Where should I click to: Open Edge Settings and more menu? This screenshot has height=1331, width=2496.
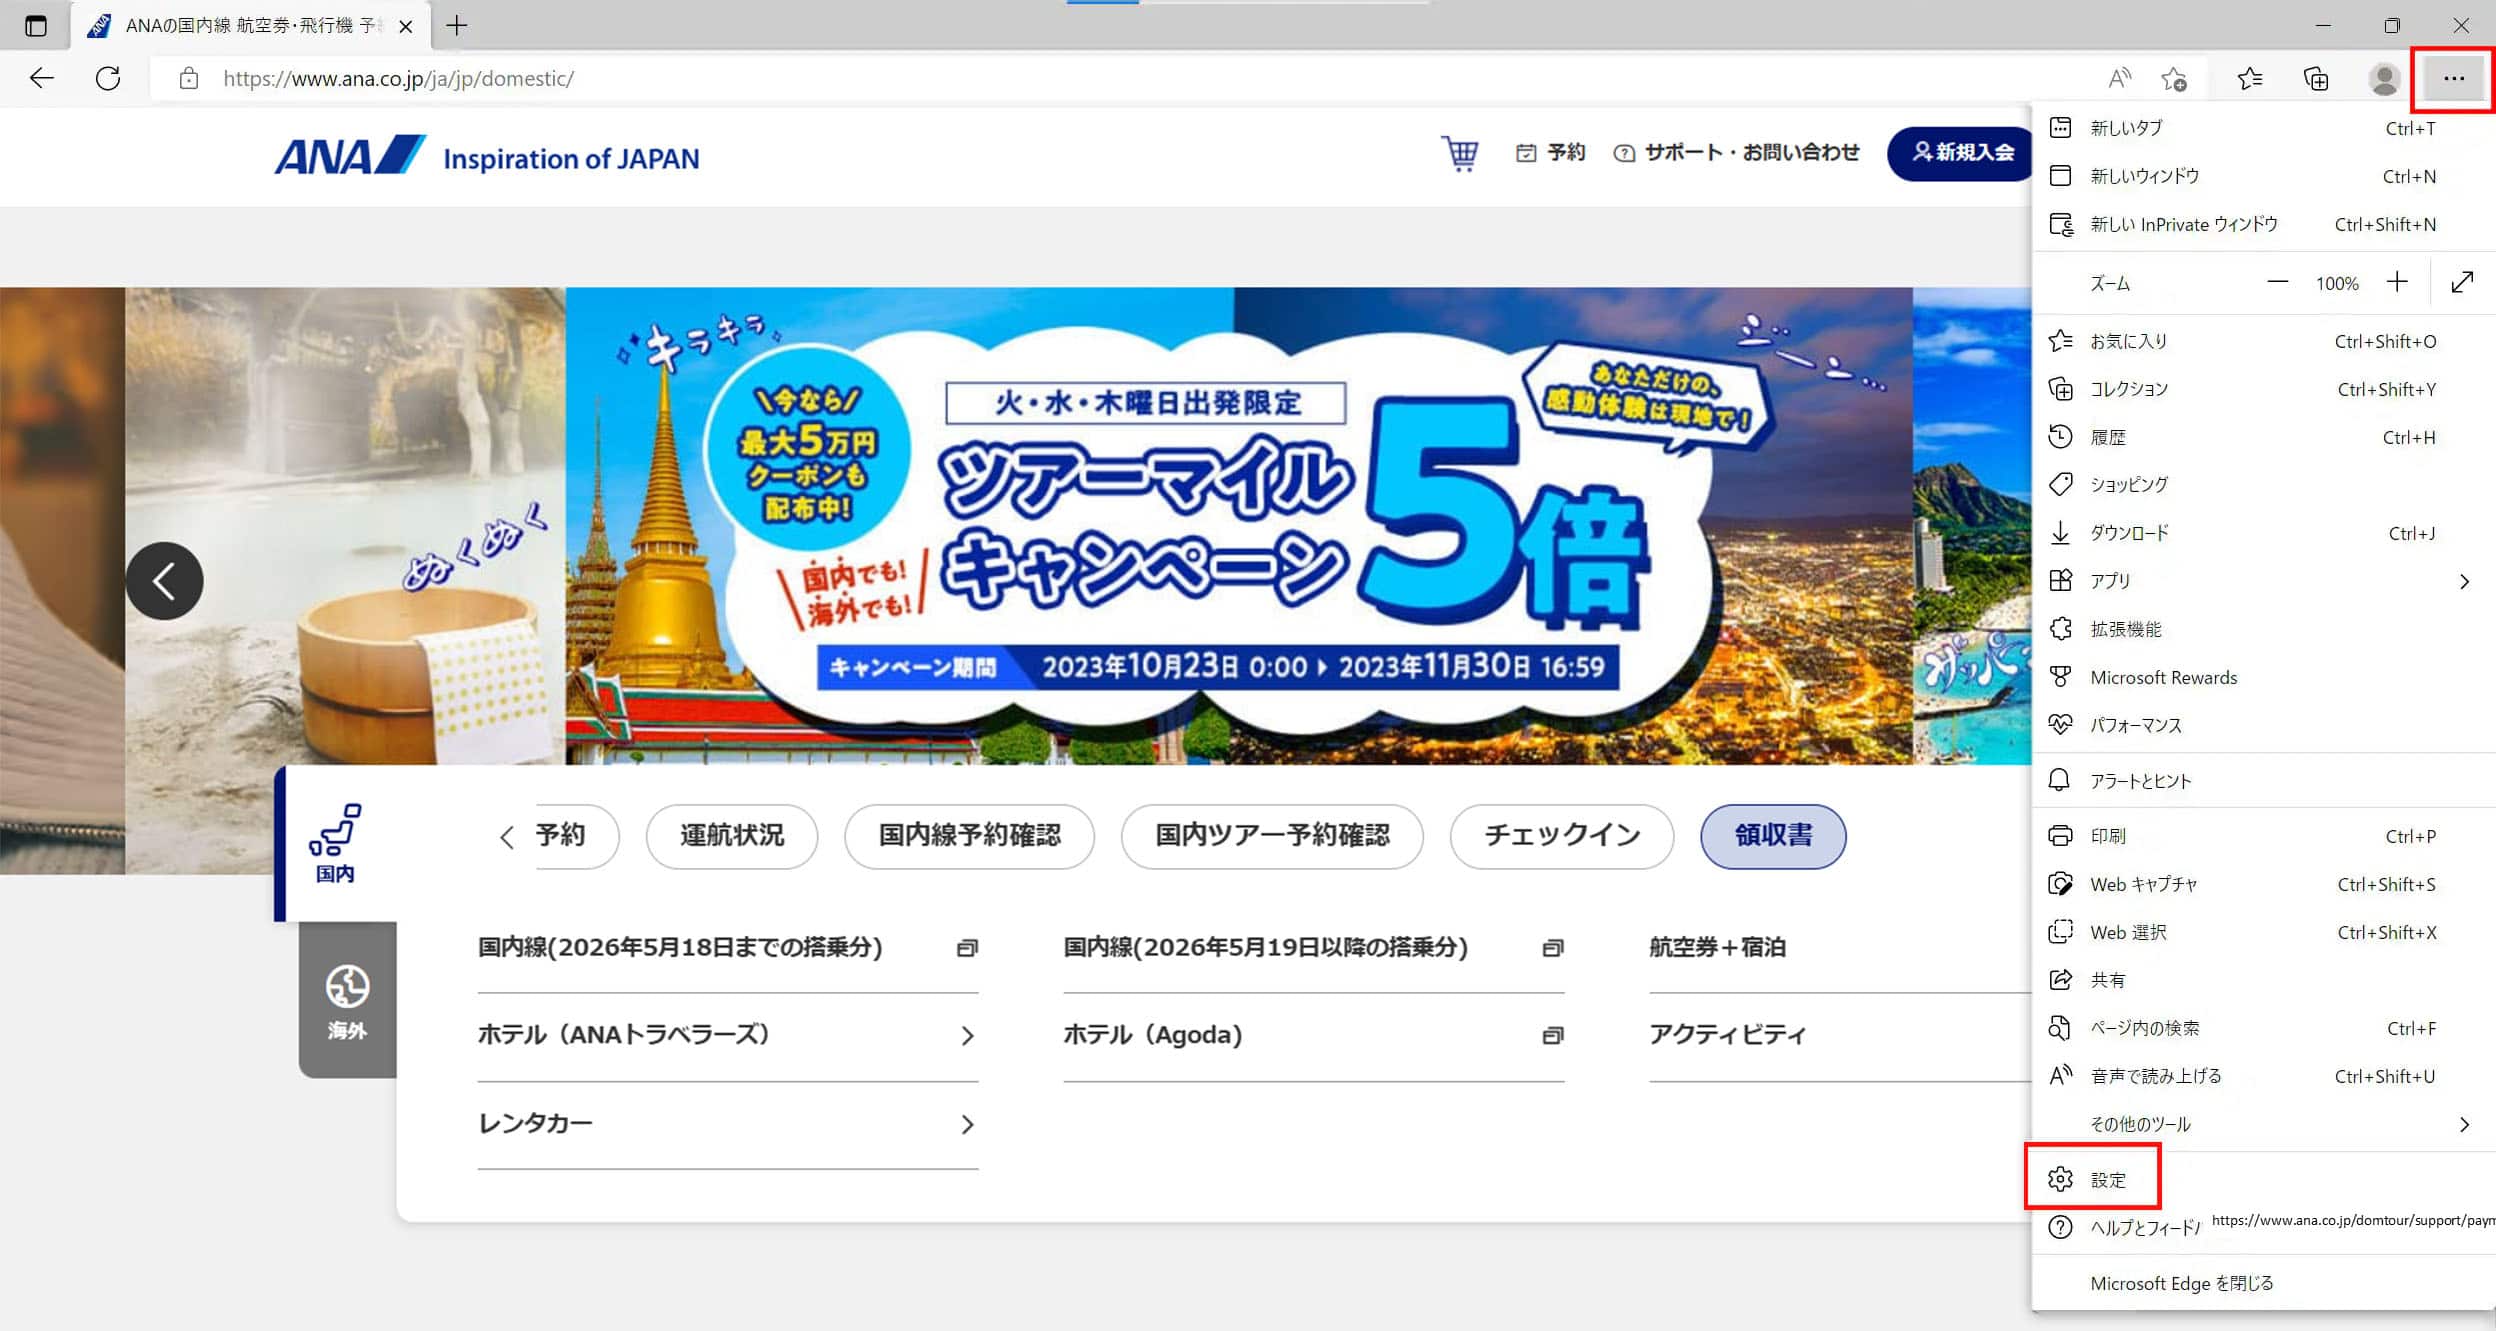[2453, 79]
